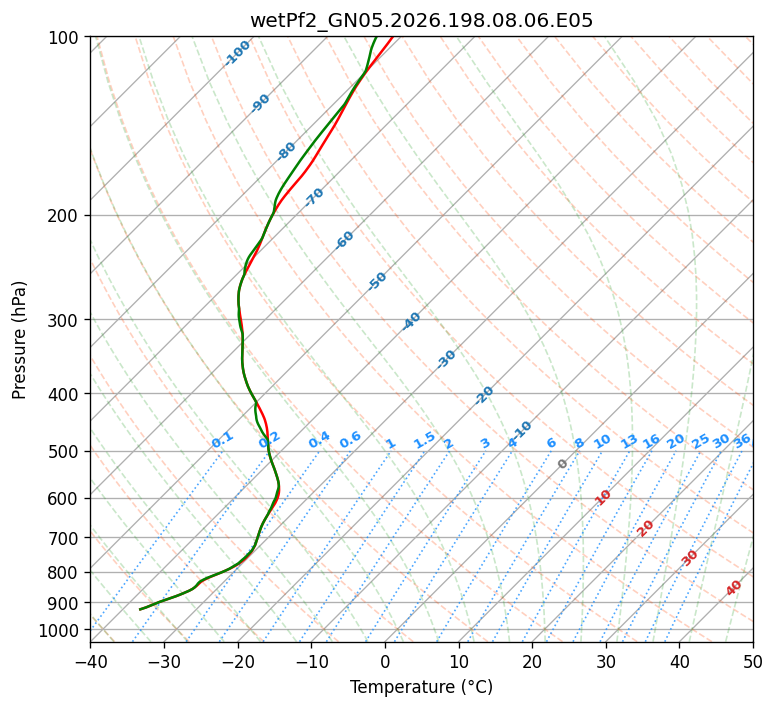Click the 1.5 mixing ratio label
This screenshot has width=775, height=708.
(x=425, y=440)
